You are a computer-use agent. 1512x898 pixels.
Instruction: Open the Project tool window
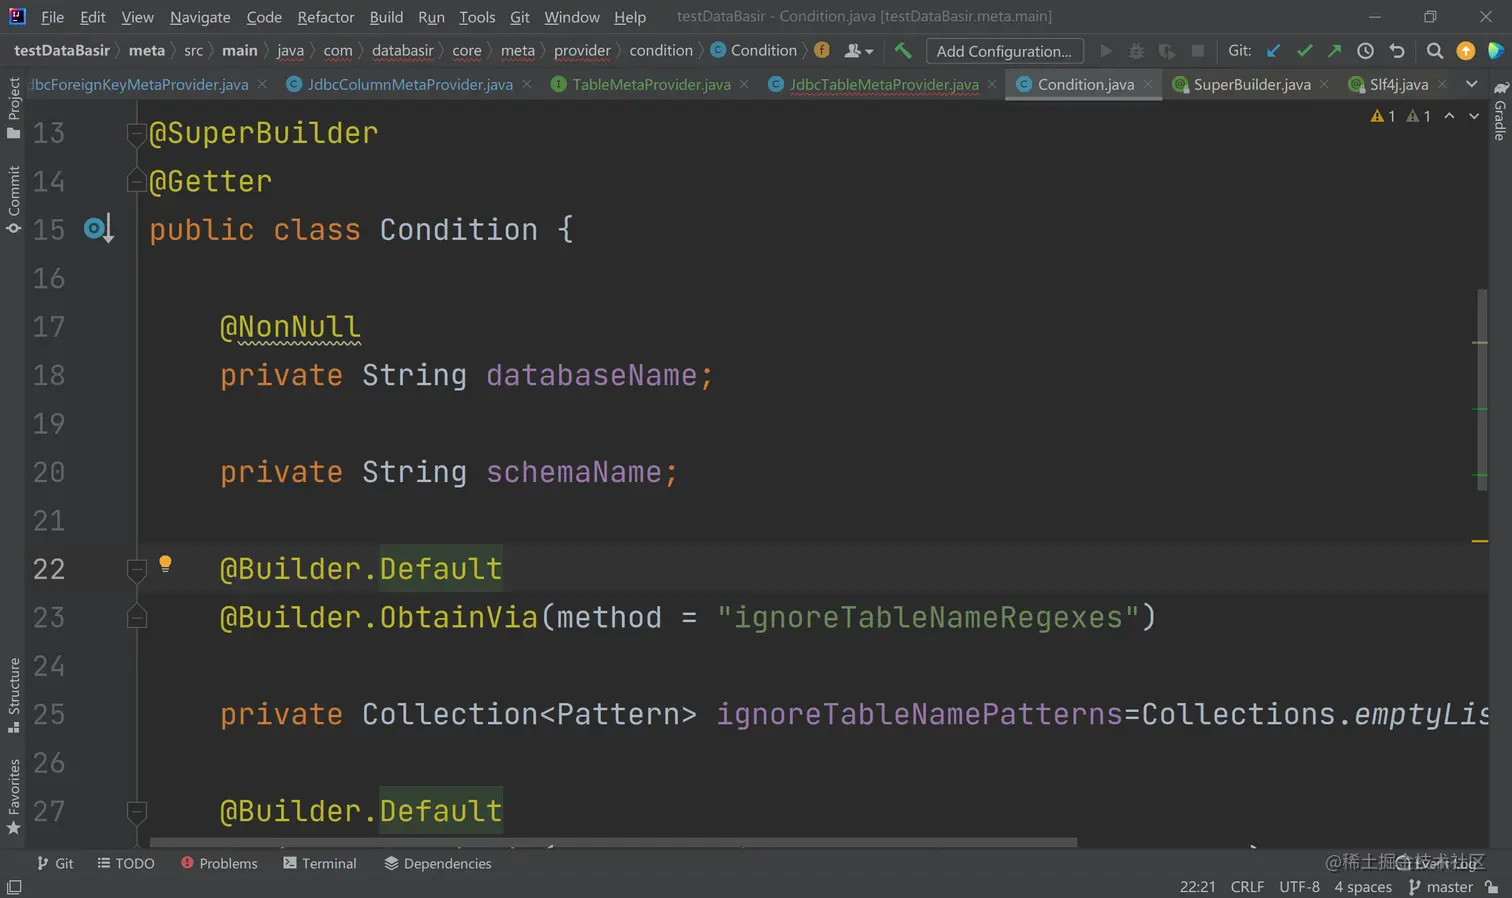point(13,108)
